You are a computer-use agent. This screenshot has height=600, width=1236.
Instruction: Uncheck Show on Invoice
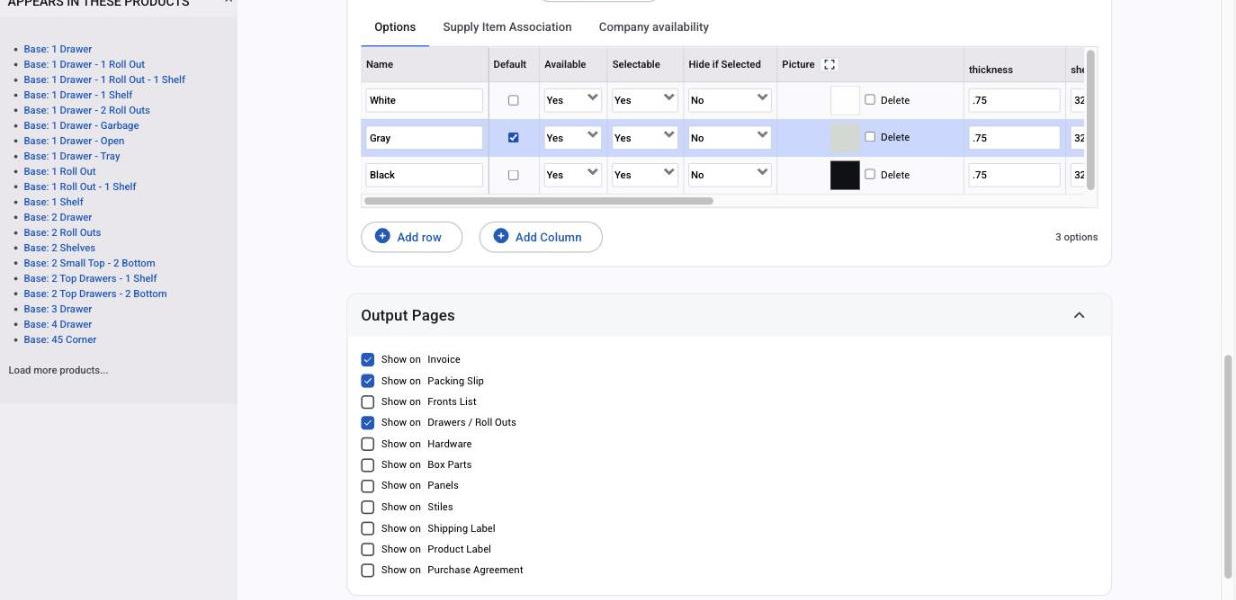pos(367,359)
